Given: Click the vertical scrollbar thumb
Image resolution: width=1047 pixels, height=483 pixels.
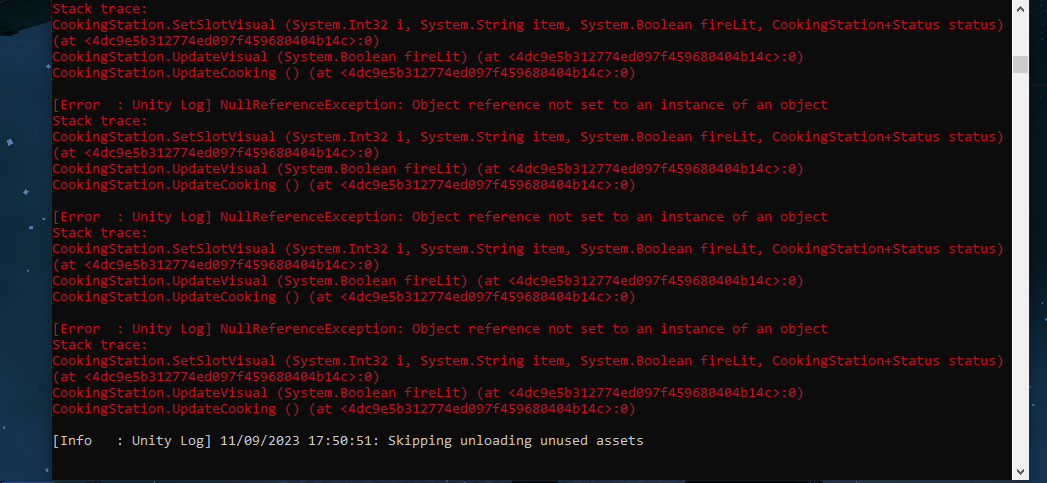Looking at the screenshot, I should click(1020, 64).
